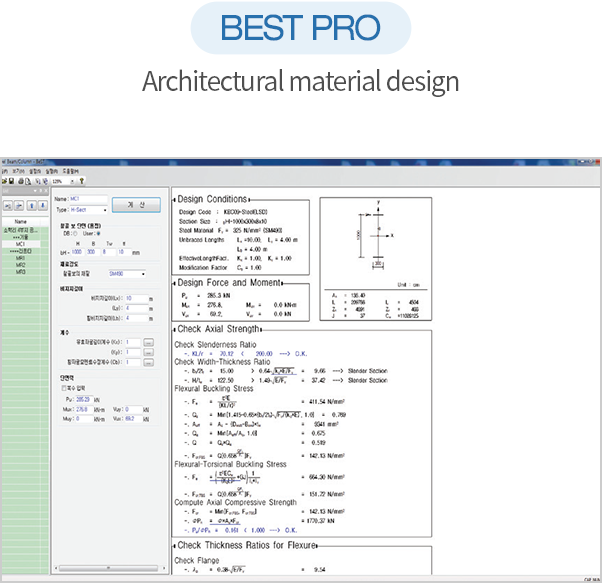The width and height of the screenshot is (603, 583).
Task: Open the member list panel dropdown arrow
Action: pos(35,191)
